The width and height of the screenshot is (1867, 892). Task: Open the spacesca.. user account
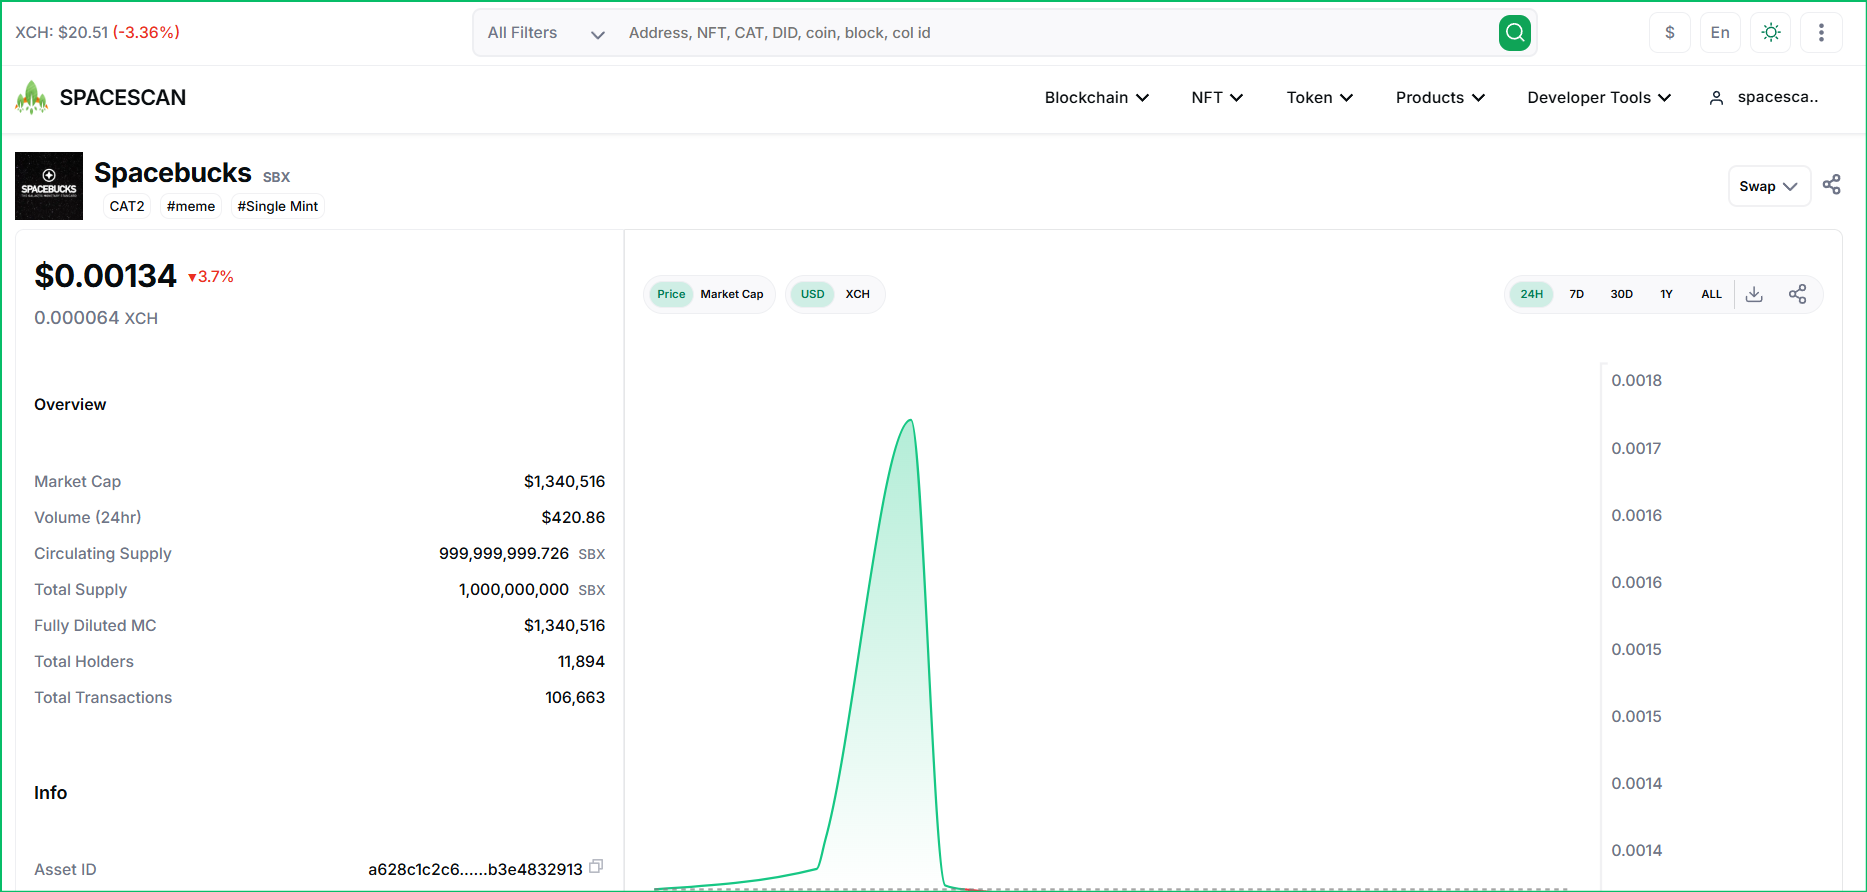1765,97
